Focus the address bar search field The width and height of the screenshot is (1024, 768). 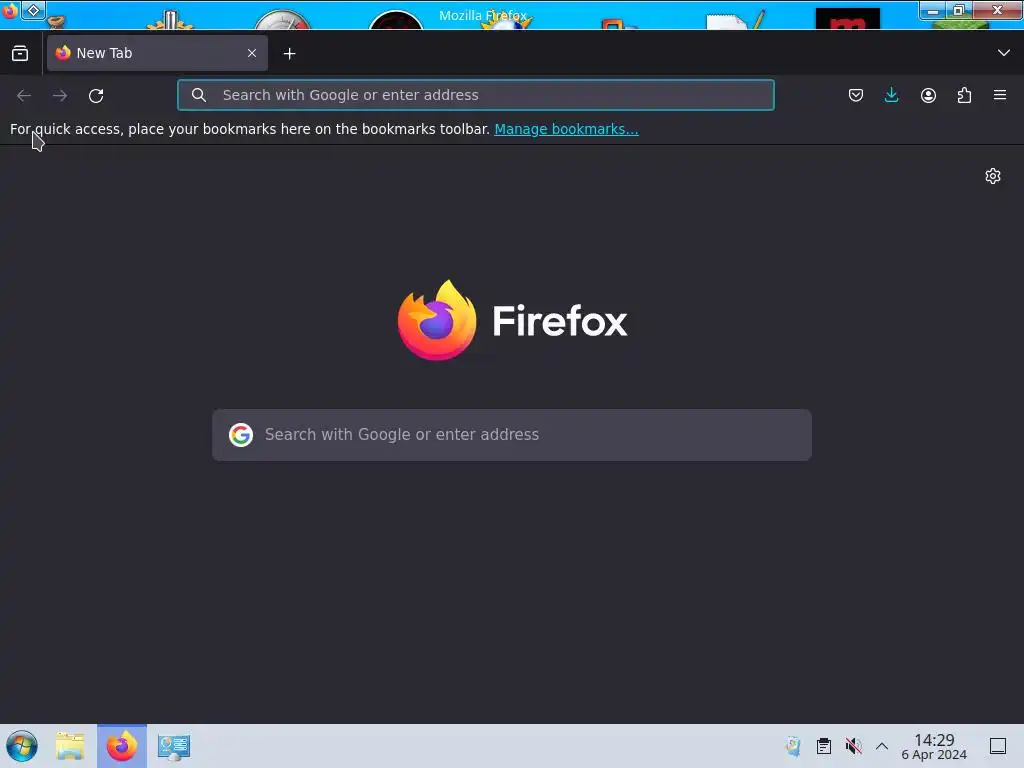click(475, 95)
